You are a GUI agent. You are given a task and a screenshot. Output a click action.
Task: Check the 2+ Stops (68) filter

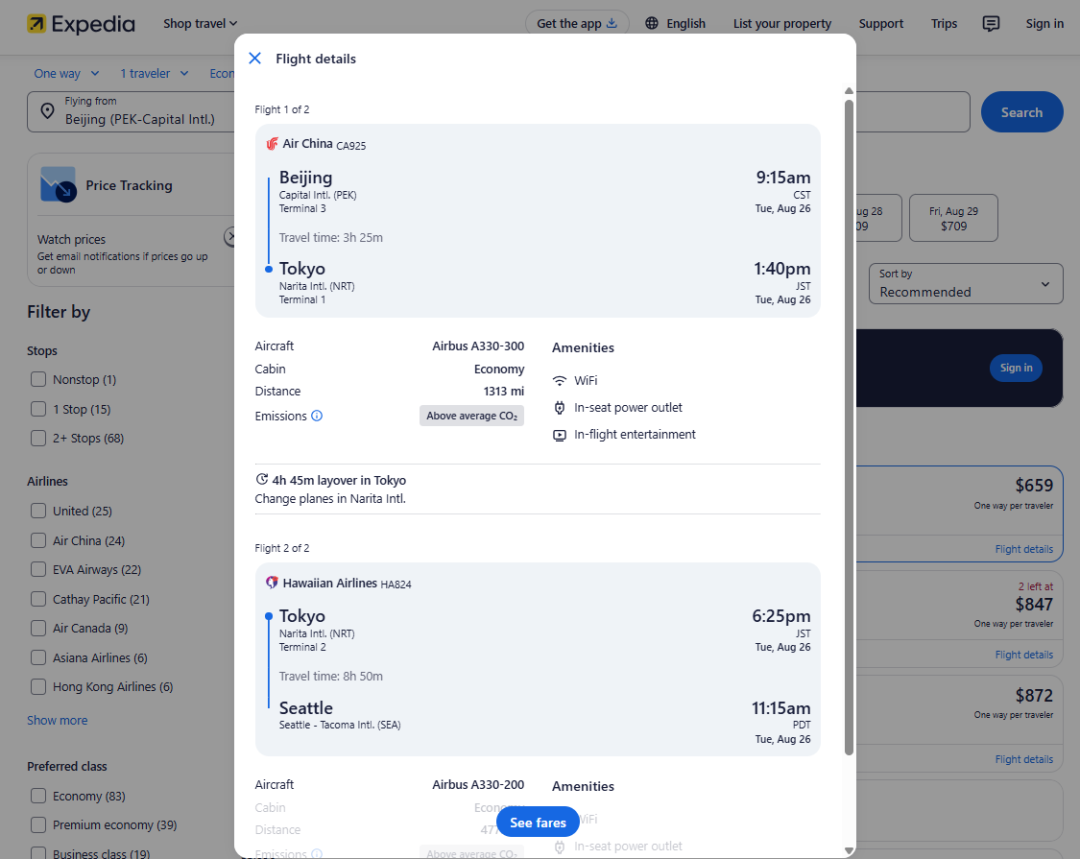(39, 438)
